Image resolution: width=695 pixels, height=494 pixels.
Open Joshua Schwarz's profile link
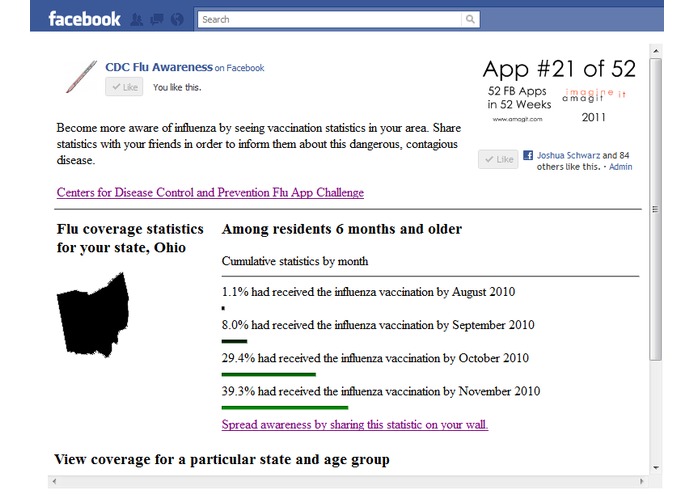click(x=568, y=155)
